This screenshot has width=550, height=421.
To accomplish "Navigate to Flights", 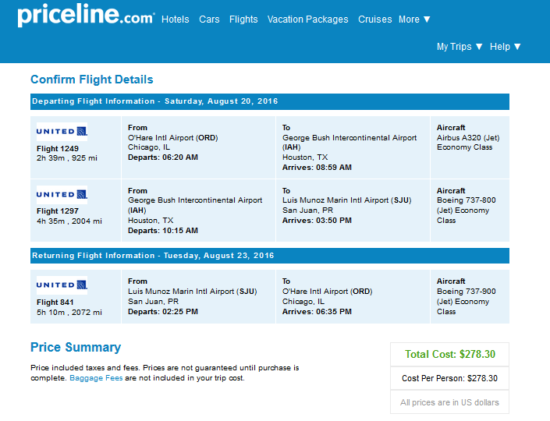I will 243,19.
